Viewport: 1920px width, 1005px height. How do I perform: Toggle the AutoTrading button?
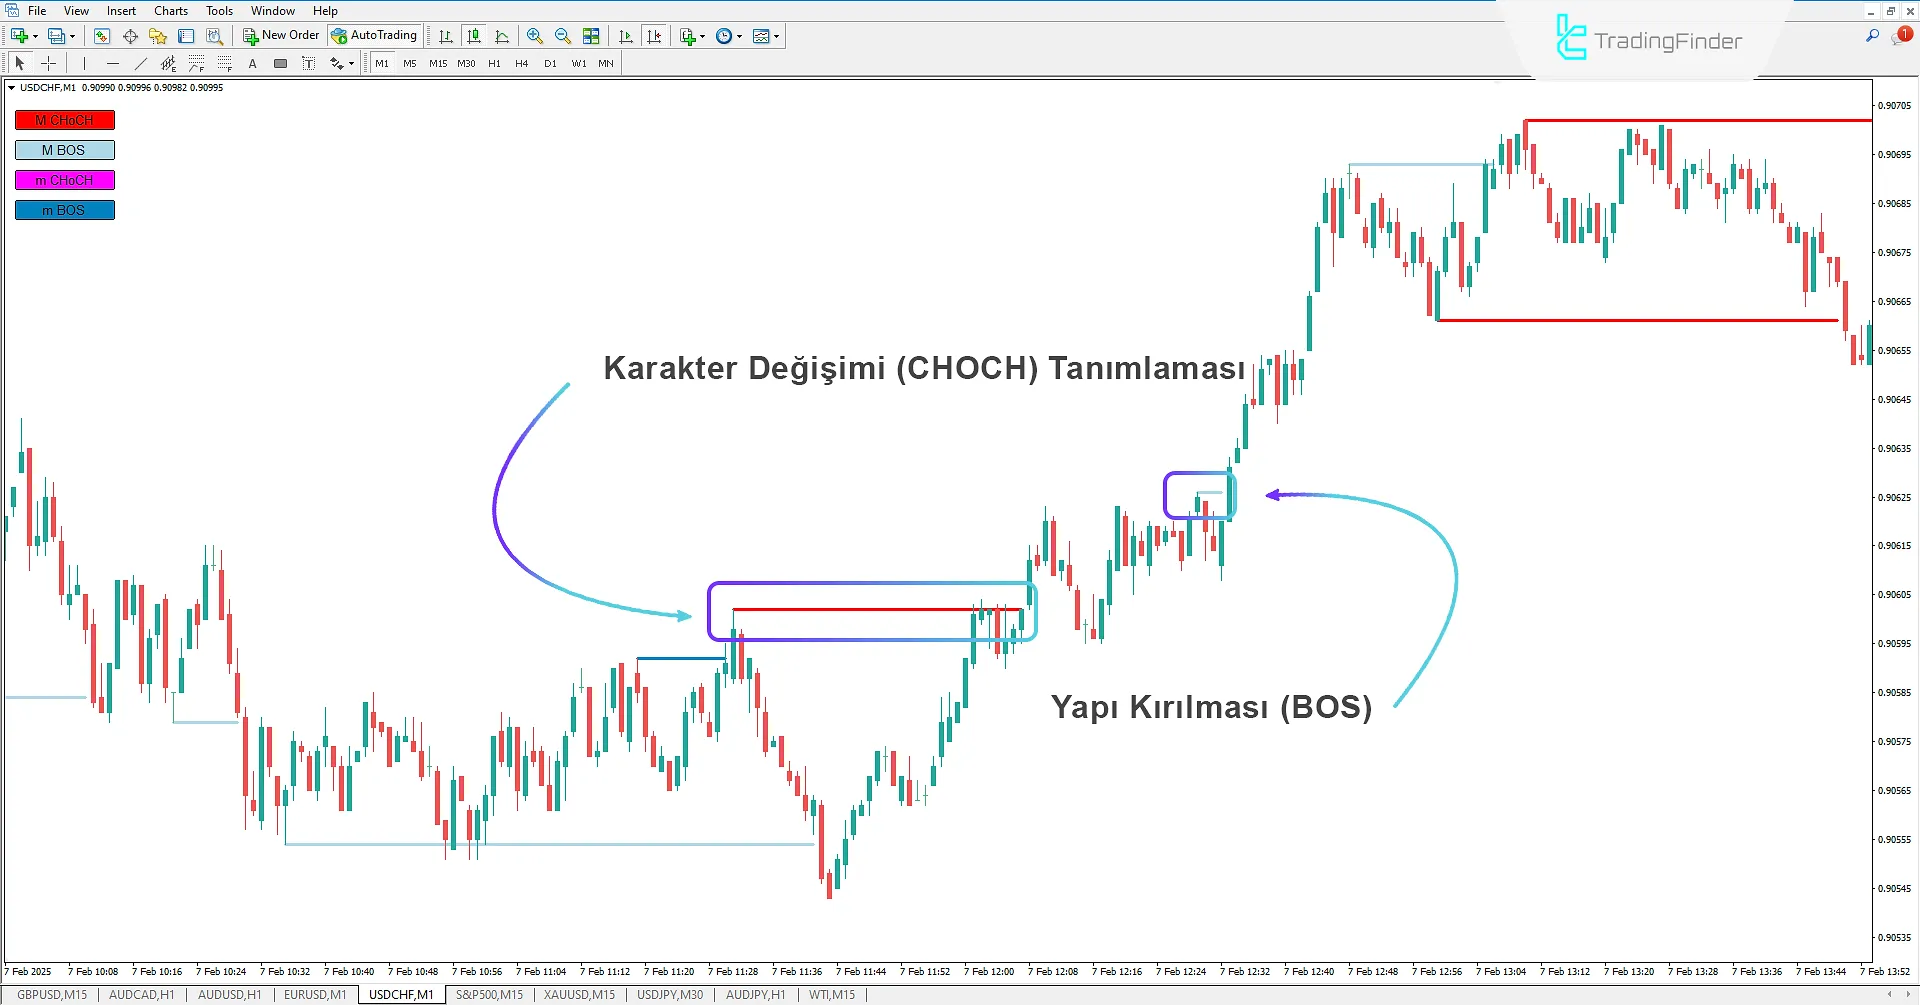click(x=374, y=35)
